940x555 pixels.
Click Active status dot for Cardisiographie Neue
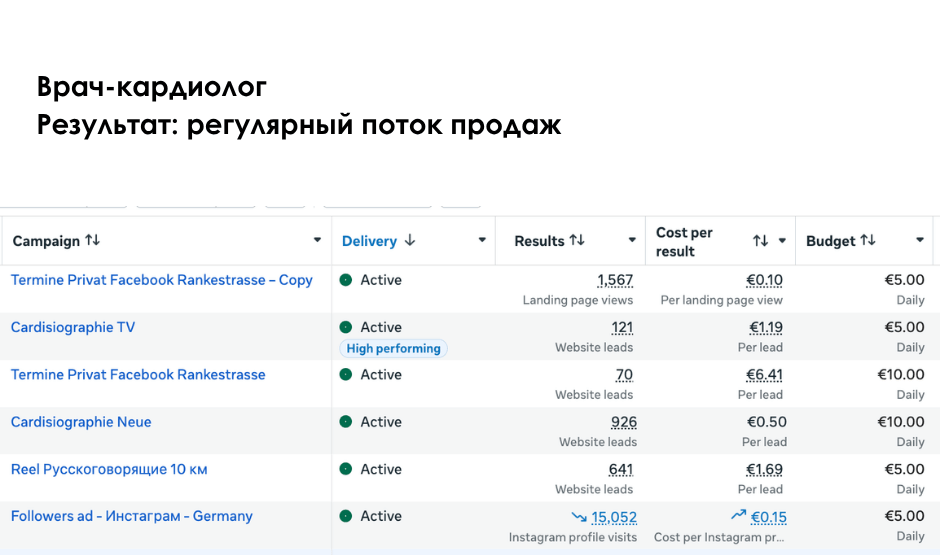point(346,422)
